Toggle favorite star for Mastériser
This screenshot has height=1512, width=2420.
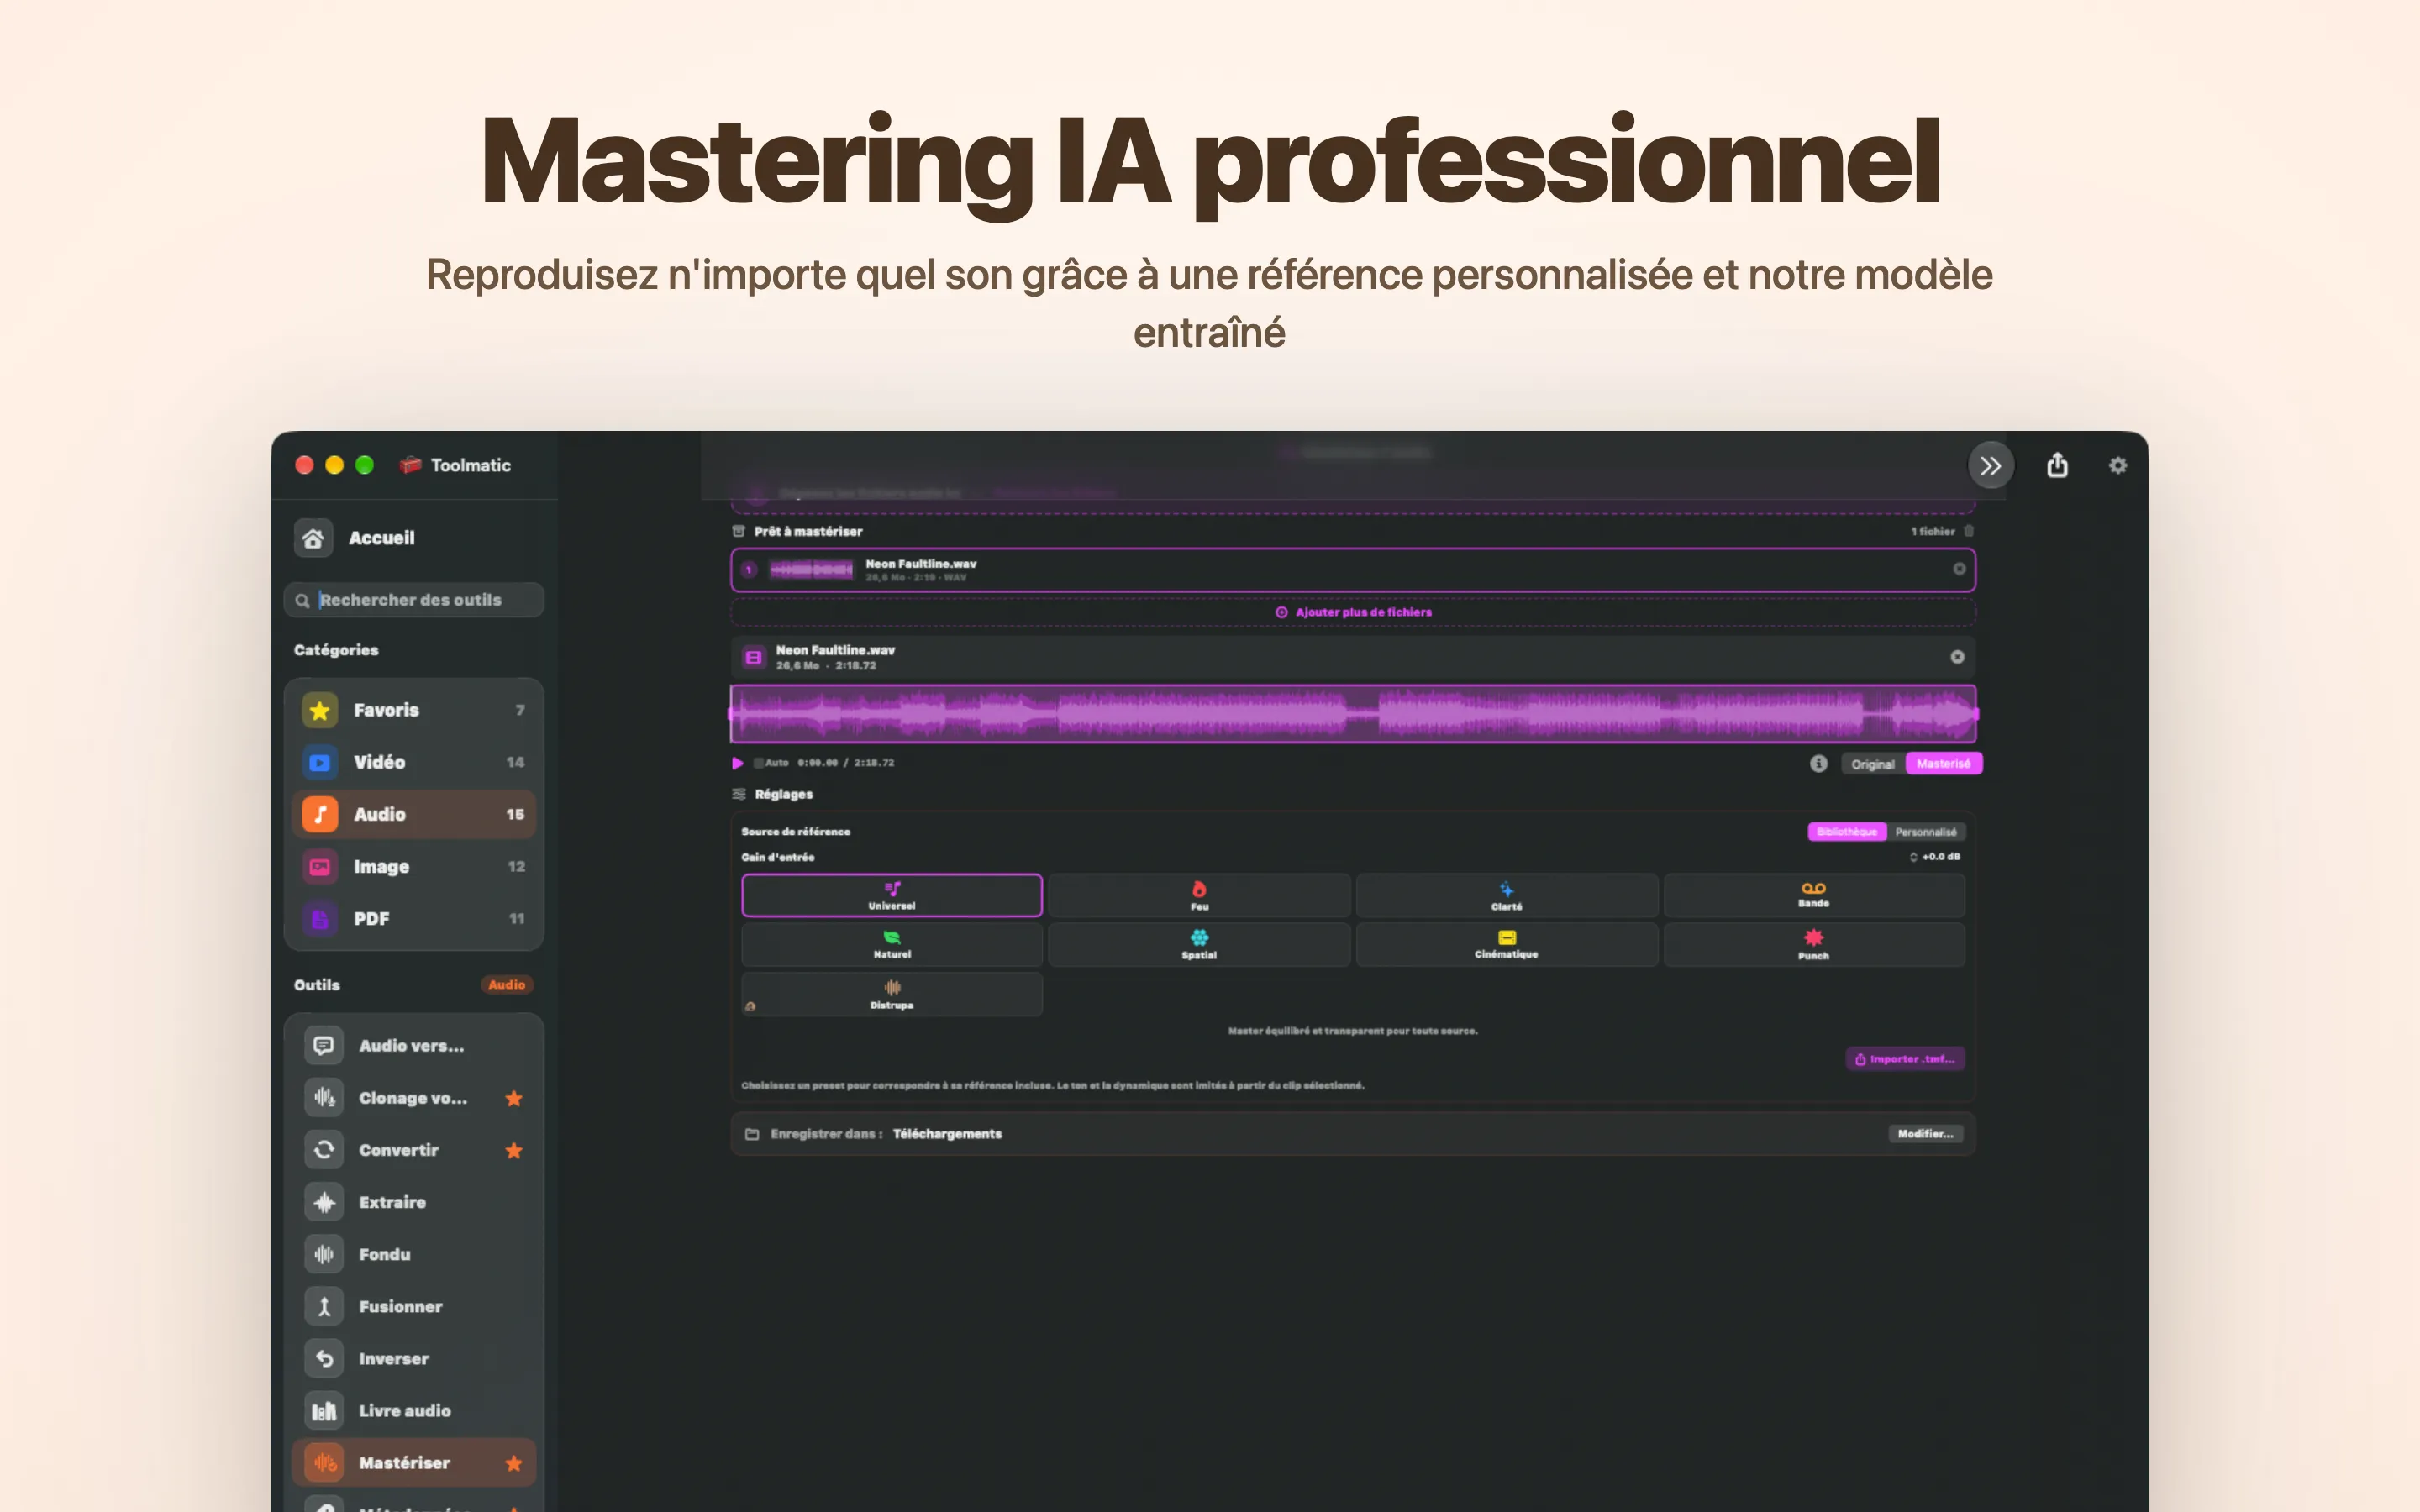514,1463
